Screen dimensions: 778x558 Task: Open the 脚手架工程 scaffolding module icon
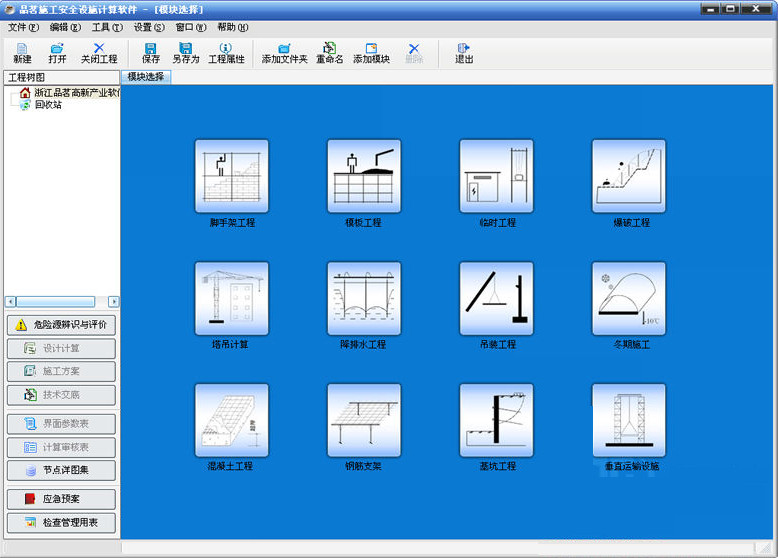tap(232, 176)
